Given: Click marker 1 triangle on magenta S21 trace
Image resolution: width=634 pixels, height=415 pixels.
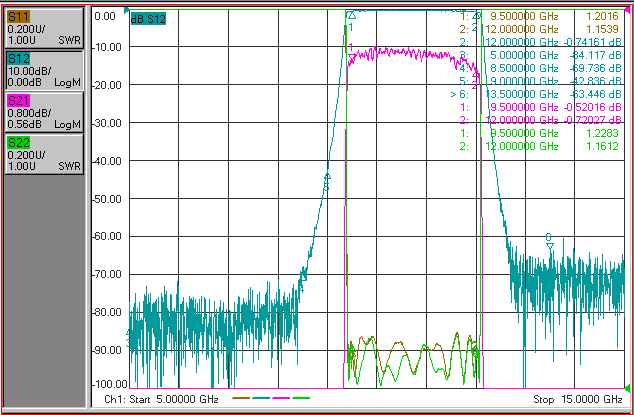Looking at the screenshot, I should pyautogui.click(x=352, y=59).
